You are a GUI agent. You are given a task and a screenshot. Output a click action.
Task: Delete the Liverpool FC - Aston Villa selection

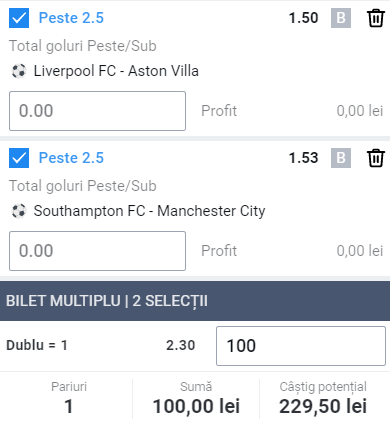[376, 18]
